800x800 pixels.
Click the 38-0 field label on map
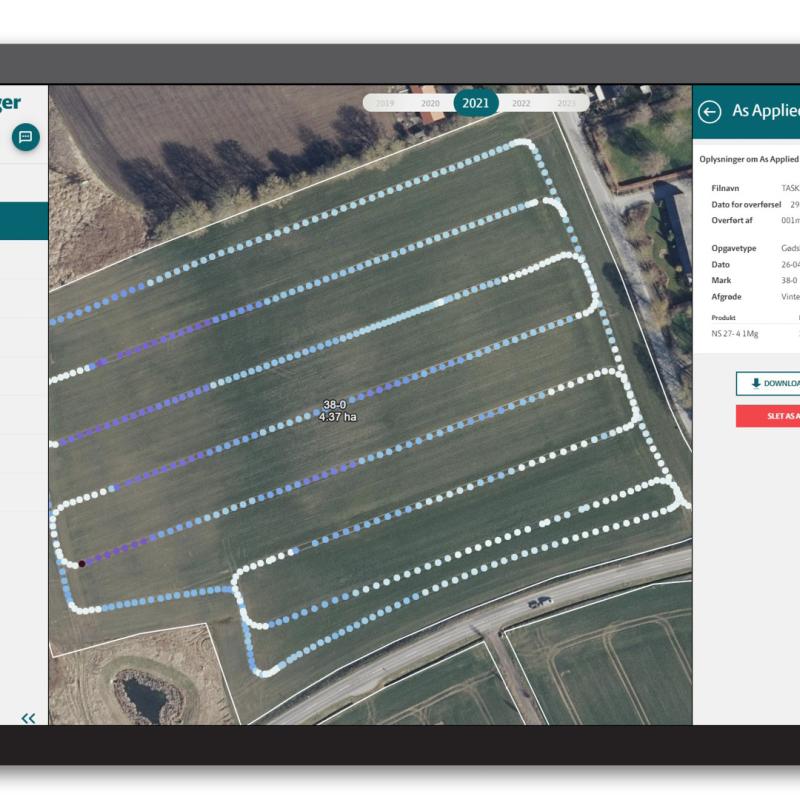(335, 405)
